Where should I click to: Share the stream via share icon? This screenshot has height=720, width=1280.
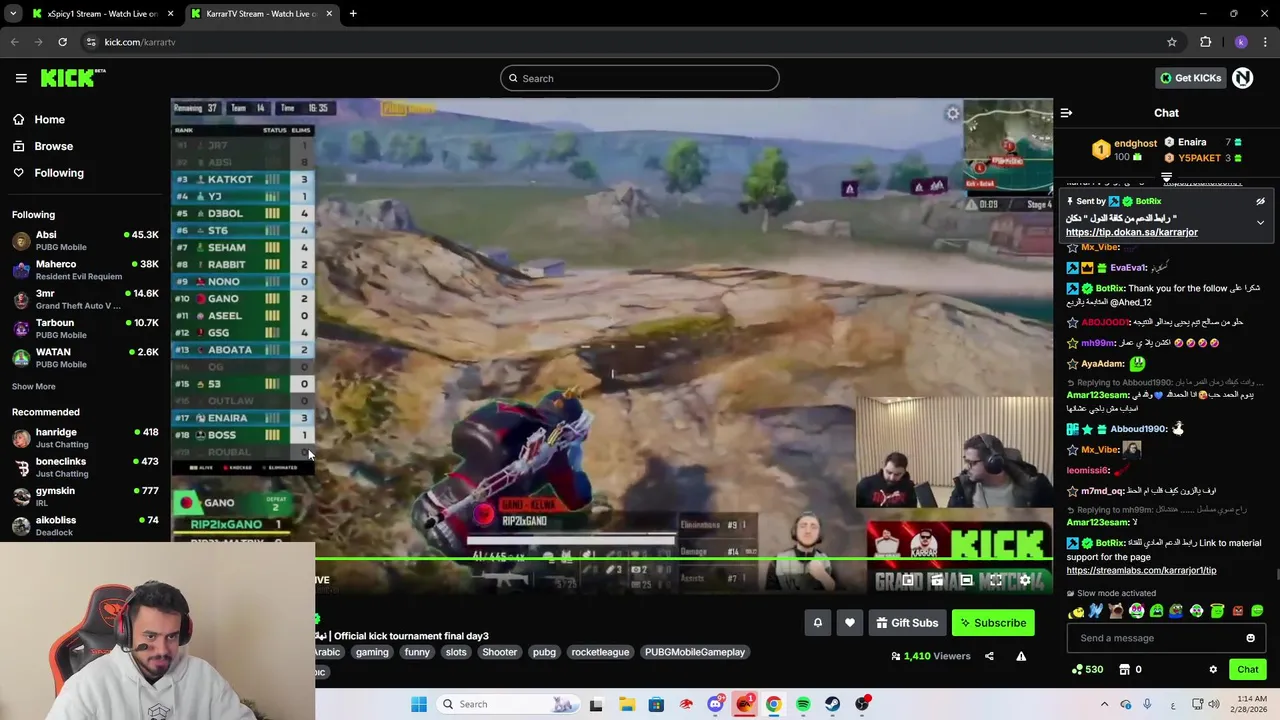[989, 656]
